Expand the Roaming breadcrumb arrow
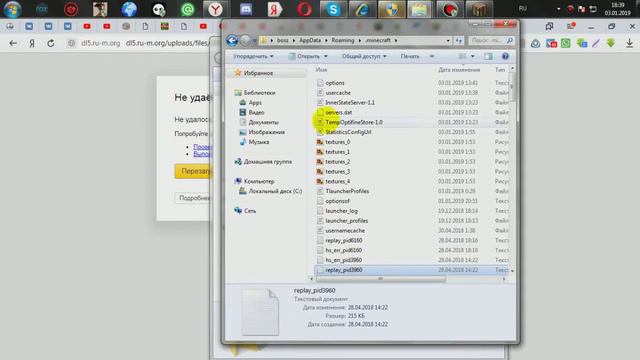This screenshot has width=640, height=360. coord(360,40)
